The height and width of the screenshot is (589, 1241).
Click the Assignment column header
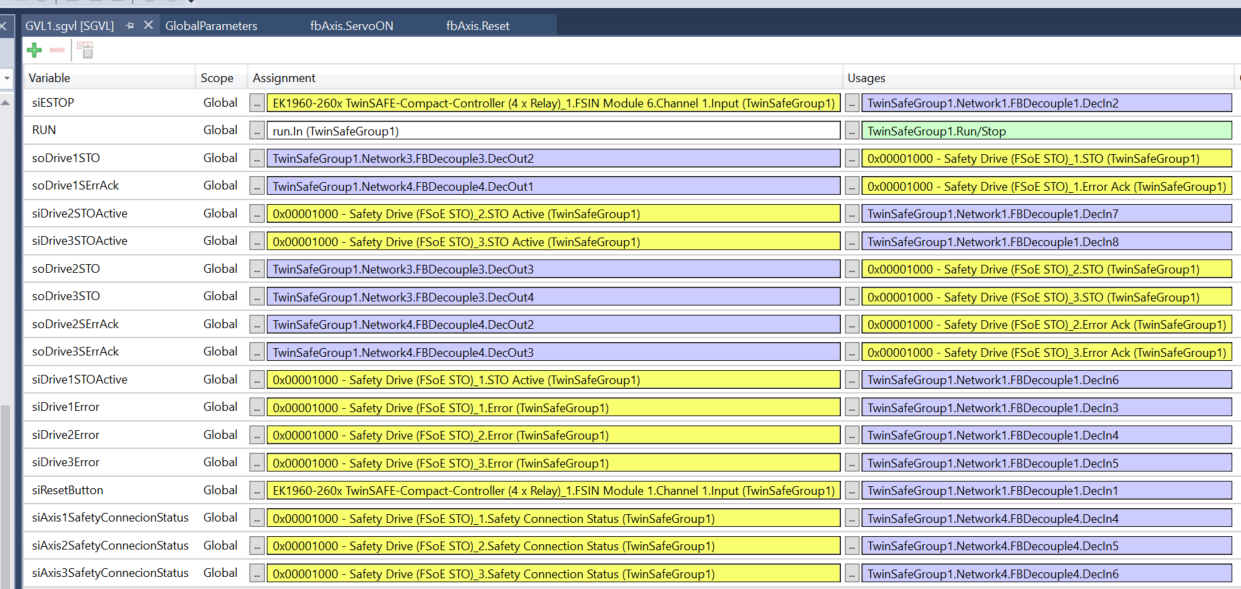point(284,78)
